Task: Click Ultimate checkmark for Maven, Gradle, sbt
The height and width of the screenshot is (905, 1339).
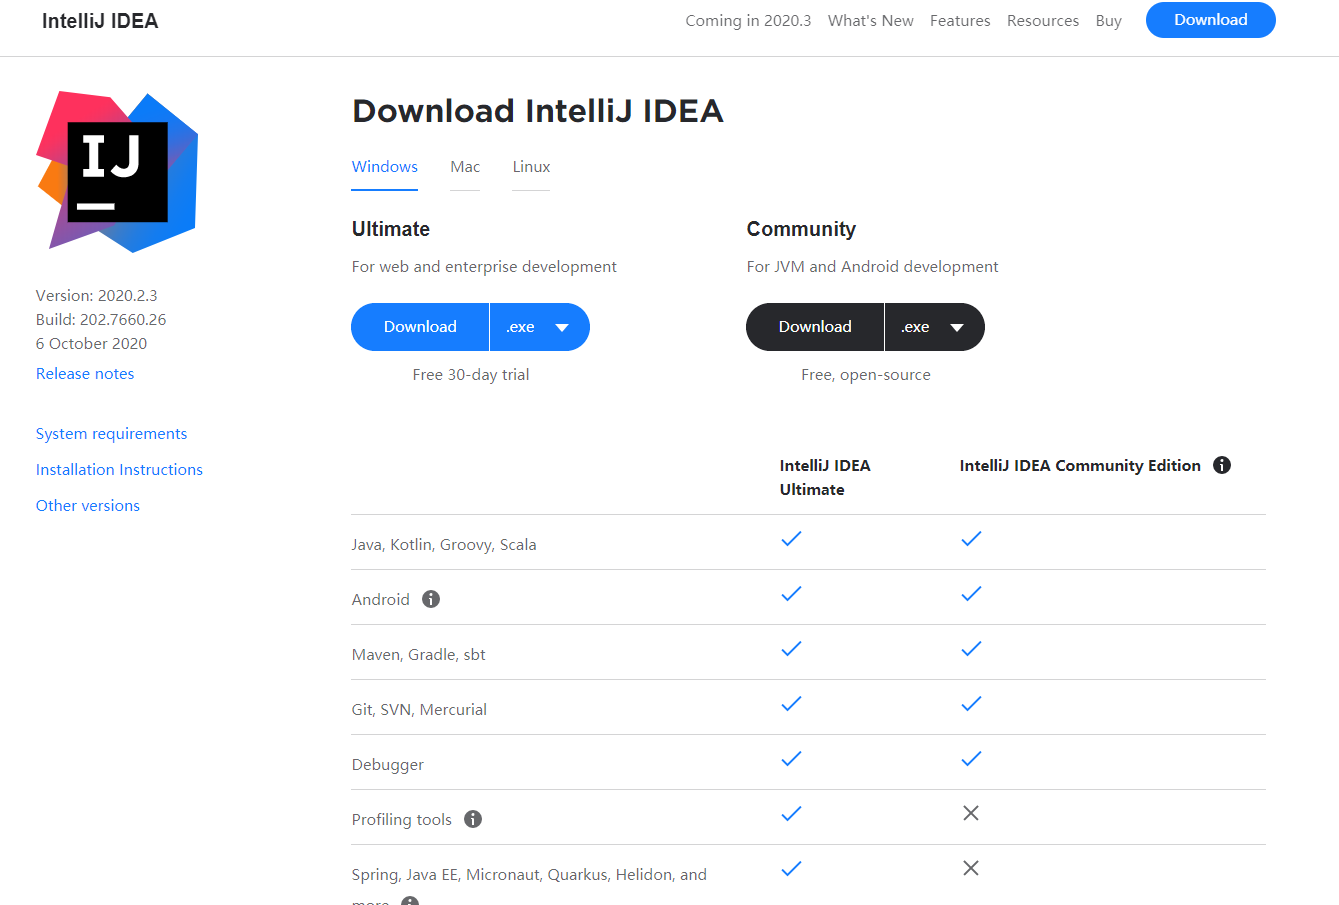Action: coord(791,649)
